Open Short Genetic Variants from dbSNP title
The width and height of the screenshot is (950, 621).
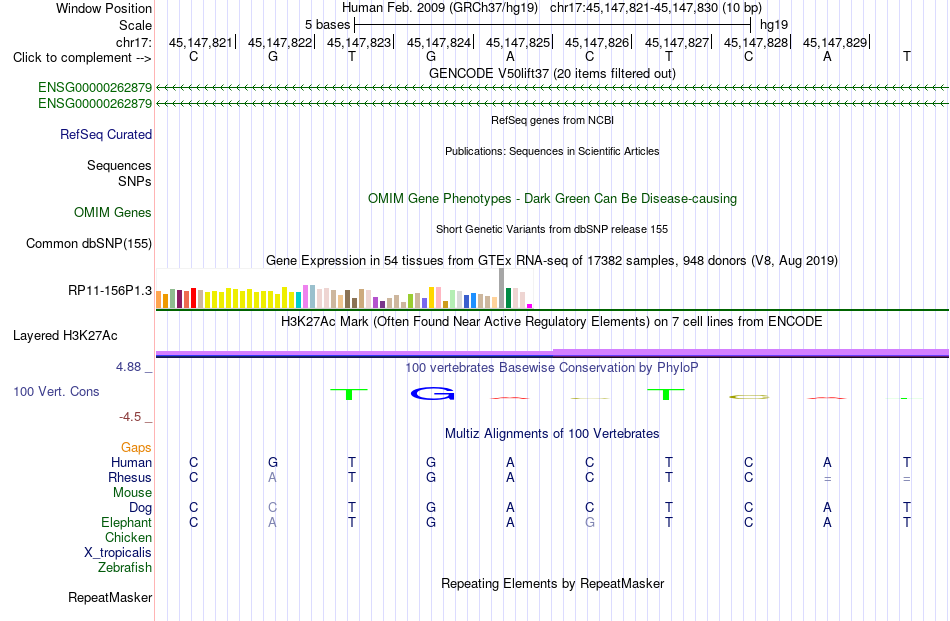(552, 229)
